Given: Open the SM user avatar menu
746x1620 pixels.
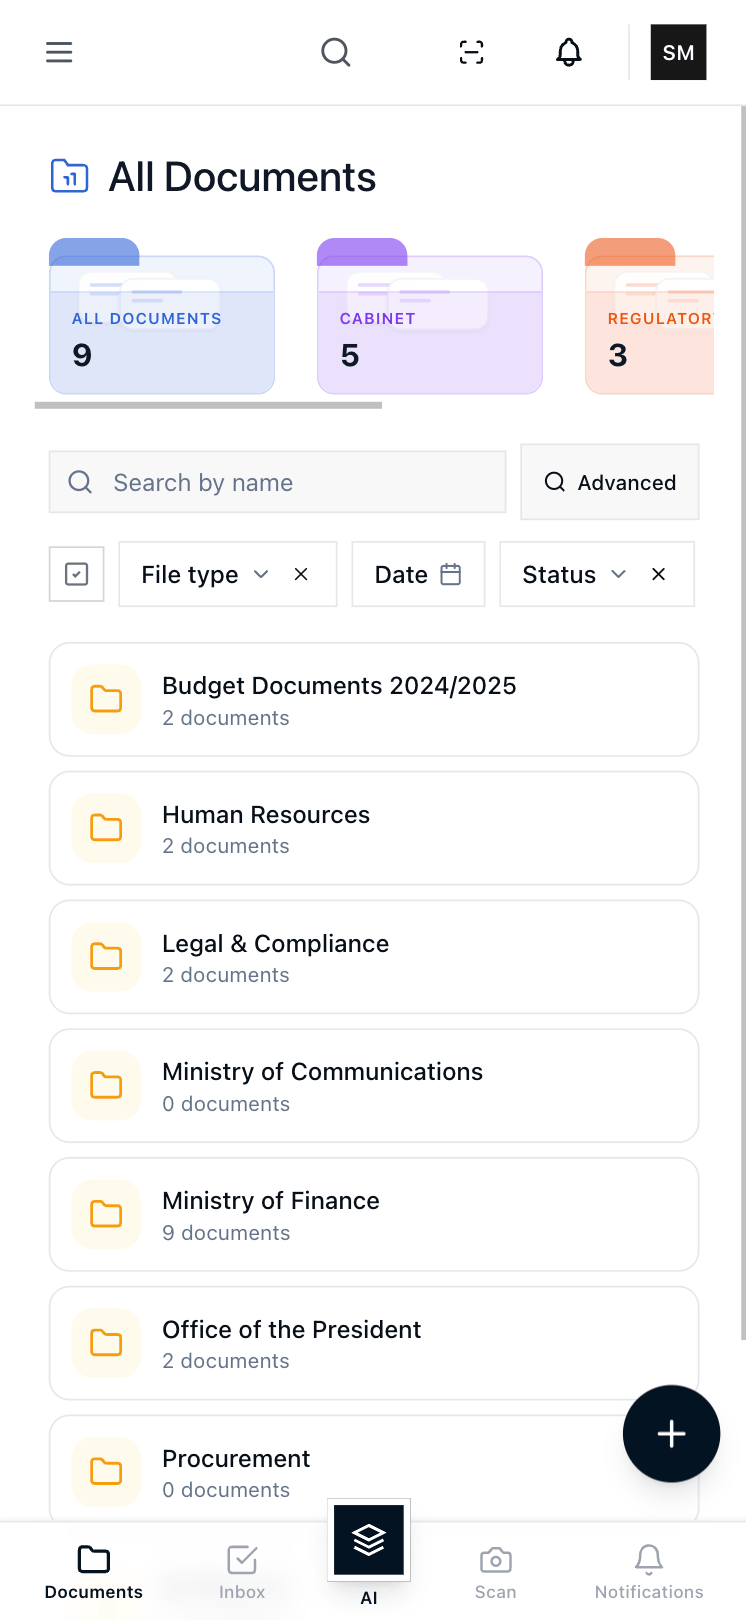Looking at the screenshot, I should 678,52.
